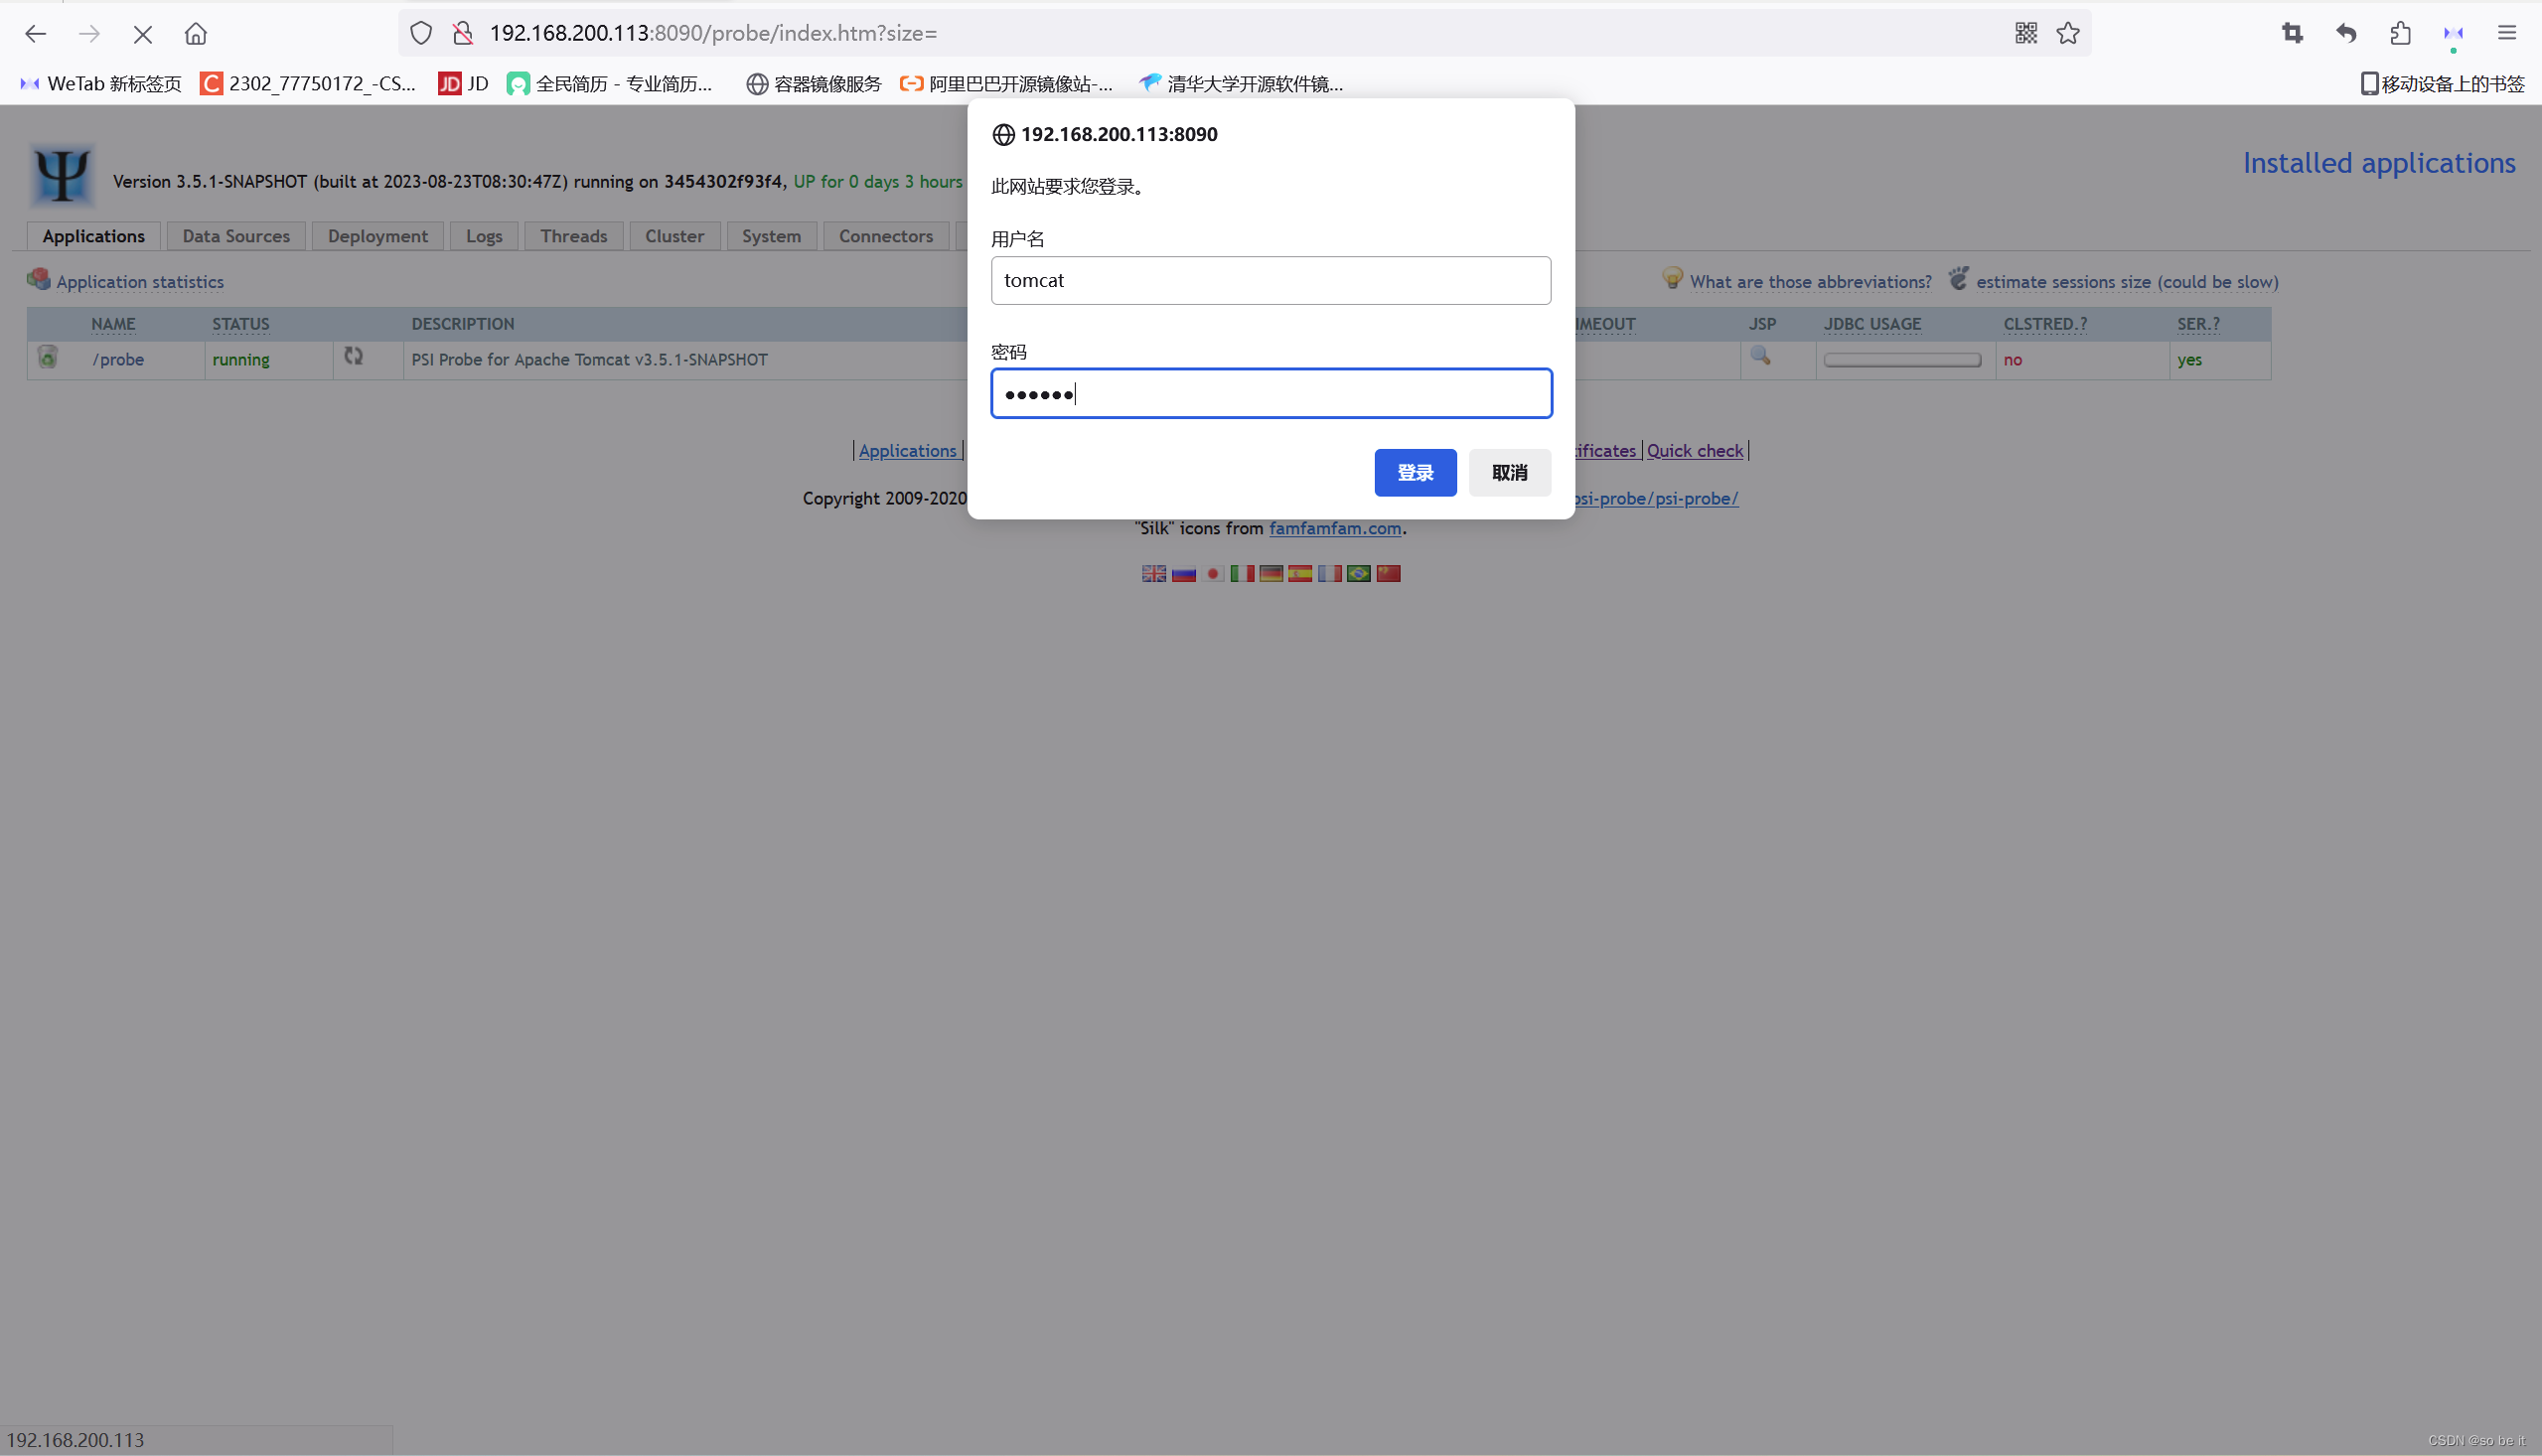
Task: Switch language with the UK flag
Action: [1154, 573]
